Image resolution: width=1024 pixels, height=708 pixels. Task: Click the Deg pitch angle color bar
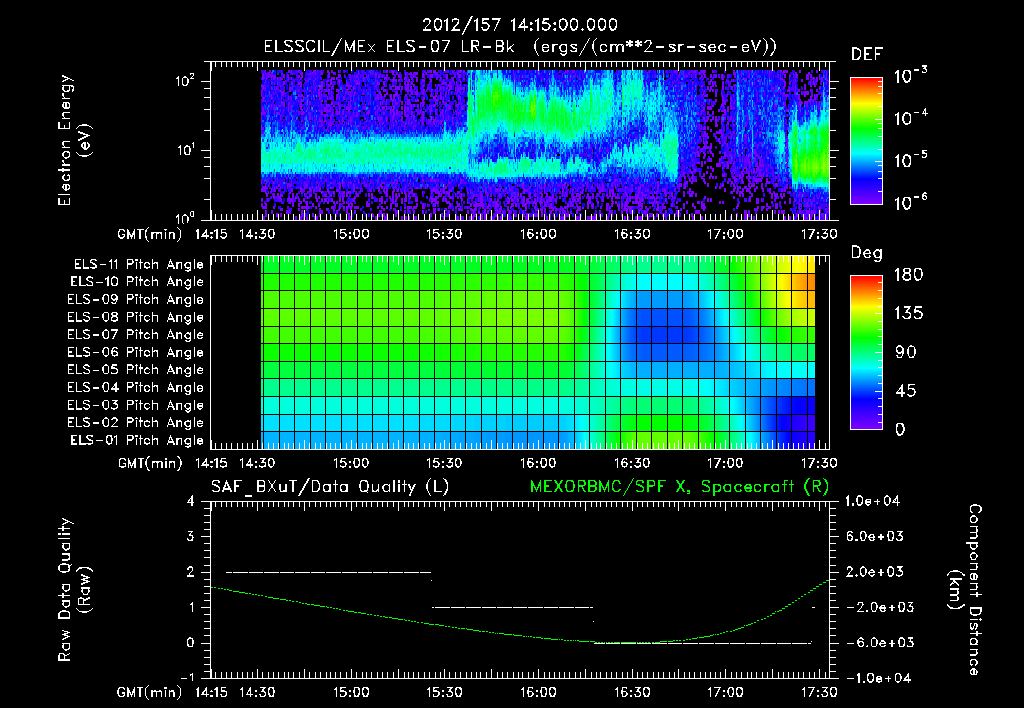(x=866, y=352)
